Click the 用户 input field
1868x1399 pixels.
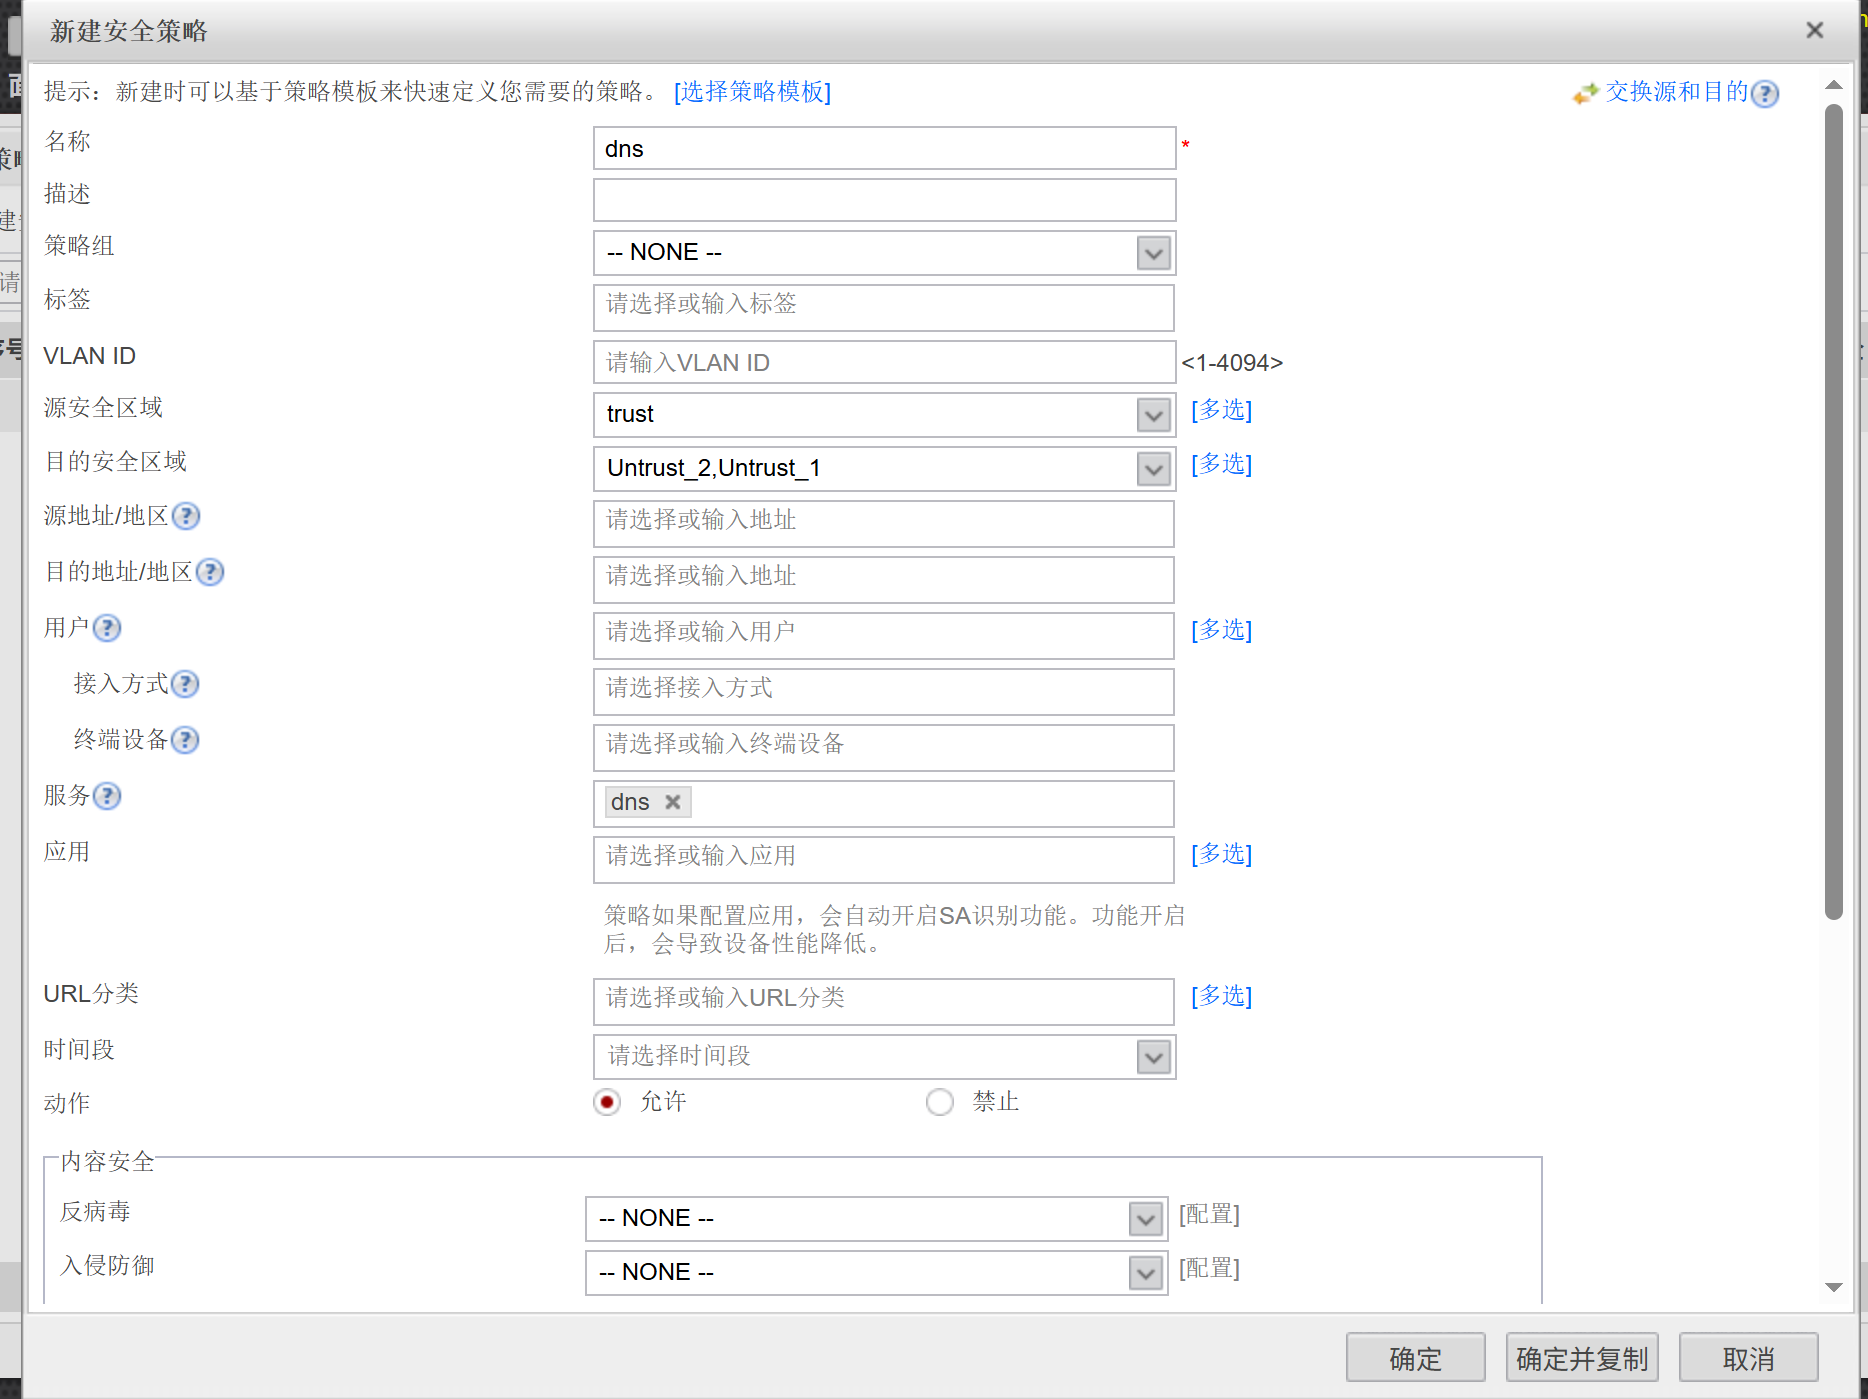coord(884,636)
